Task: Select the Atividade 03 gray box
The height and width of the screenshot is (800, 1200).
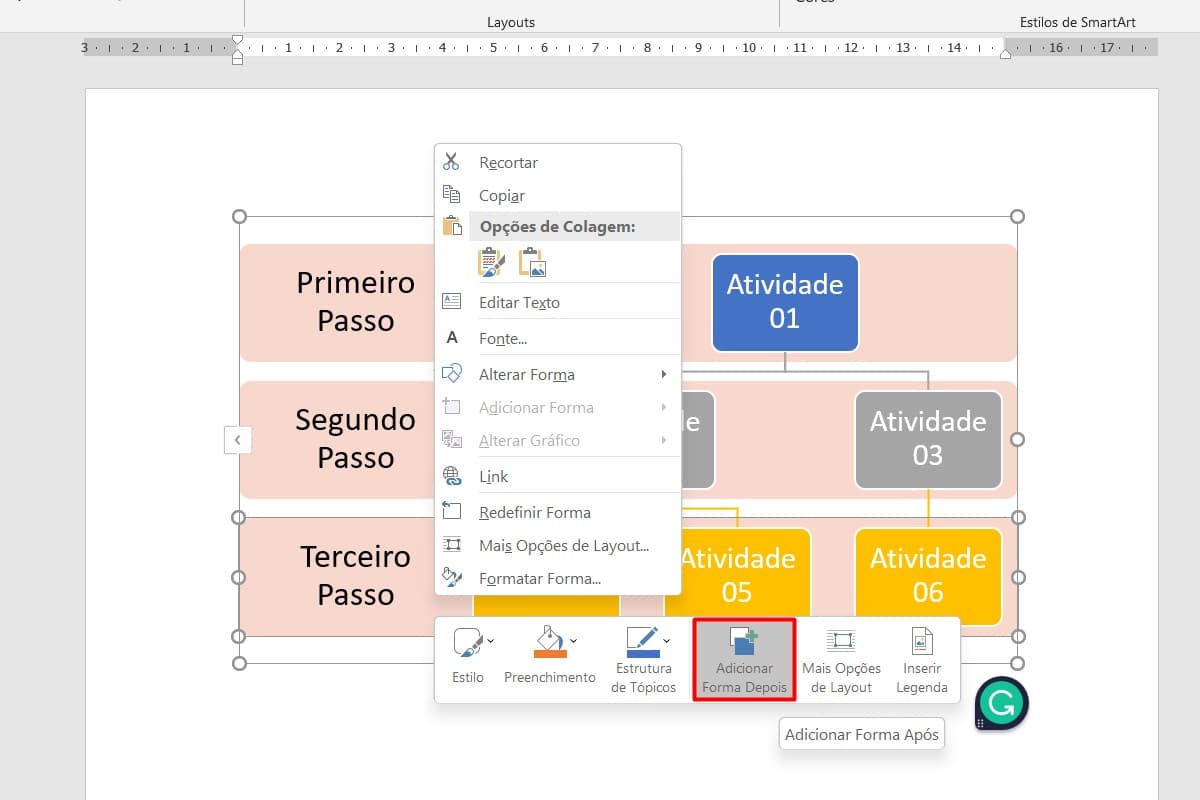Action: (927, 438)
